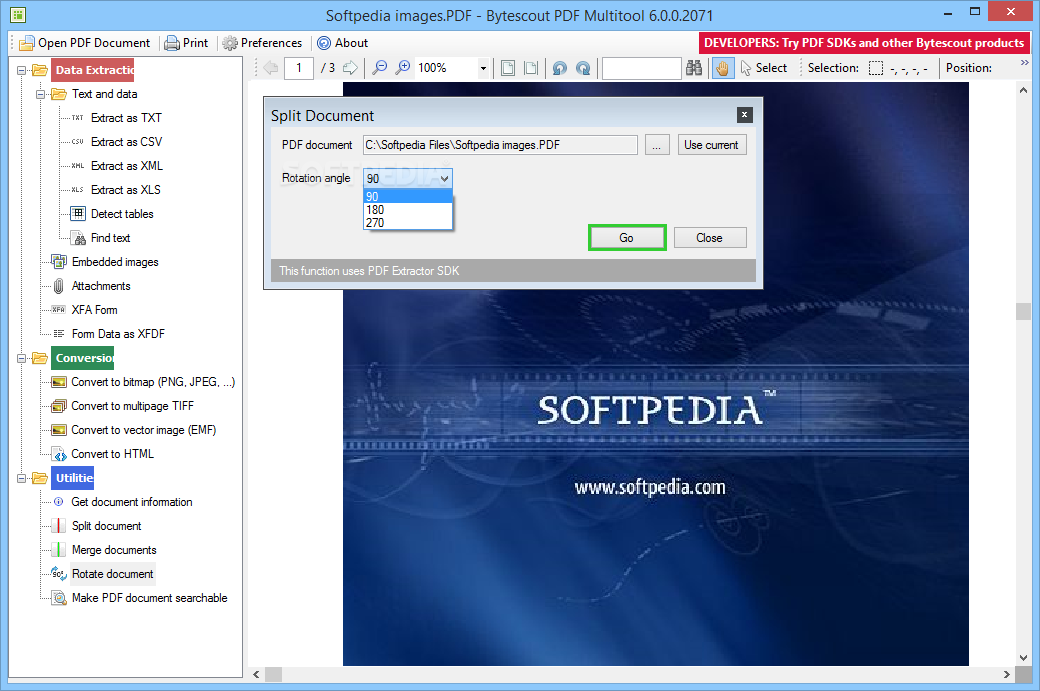Collapse the Text and data node
The image size is (1040, 691).
click(x=40, y=94)
